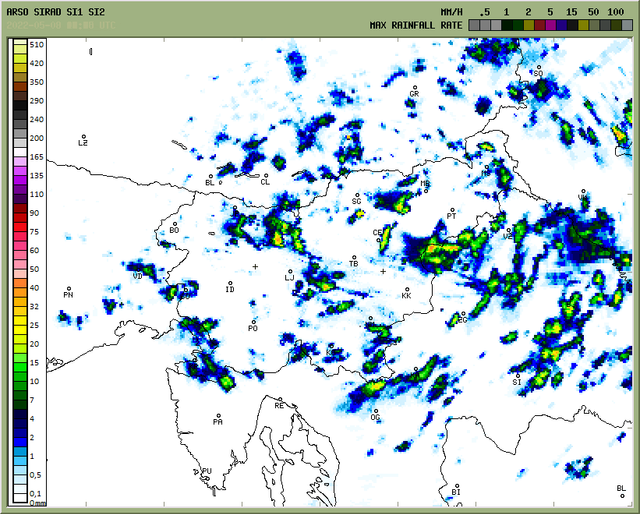The height and width of the screenshot is (514, 640).
Task: Click the KK station label
Action: tap(406, 296)
